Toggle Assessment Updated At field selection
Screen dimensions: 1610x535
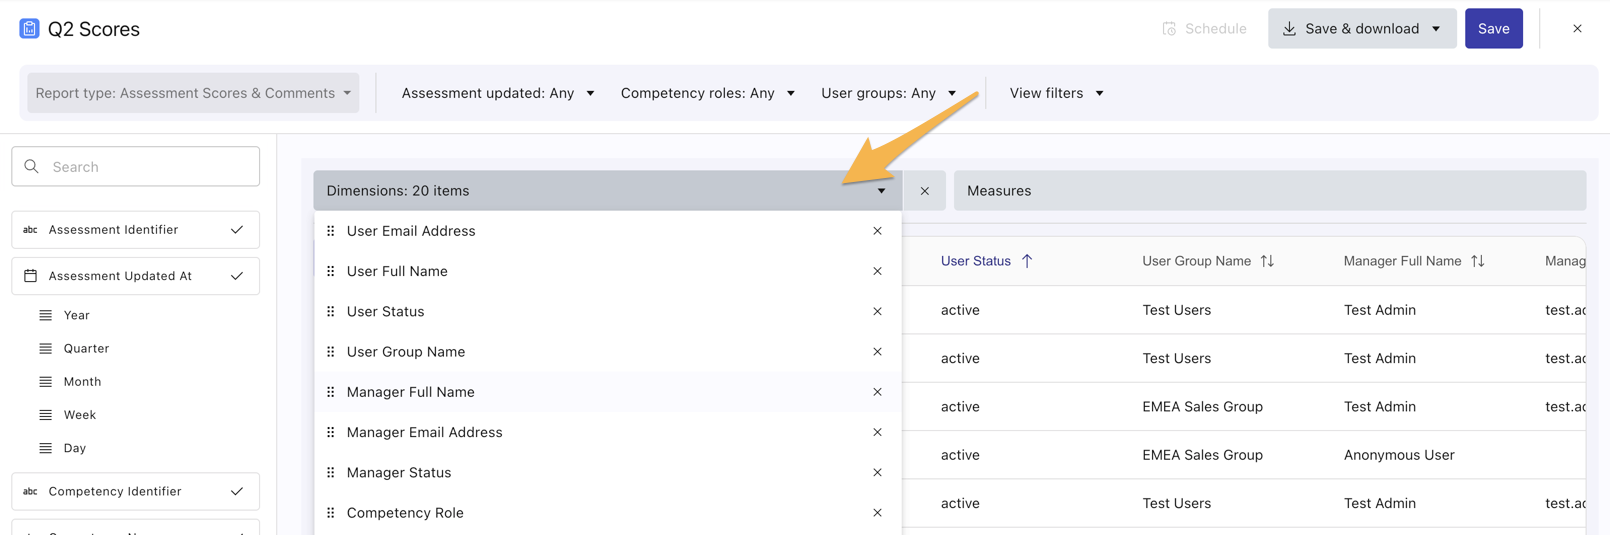tap(237, 276)
